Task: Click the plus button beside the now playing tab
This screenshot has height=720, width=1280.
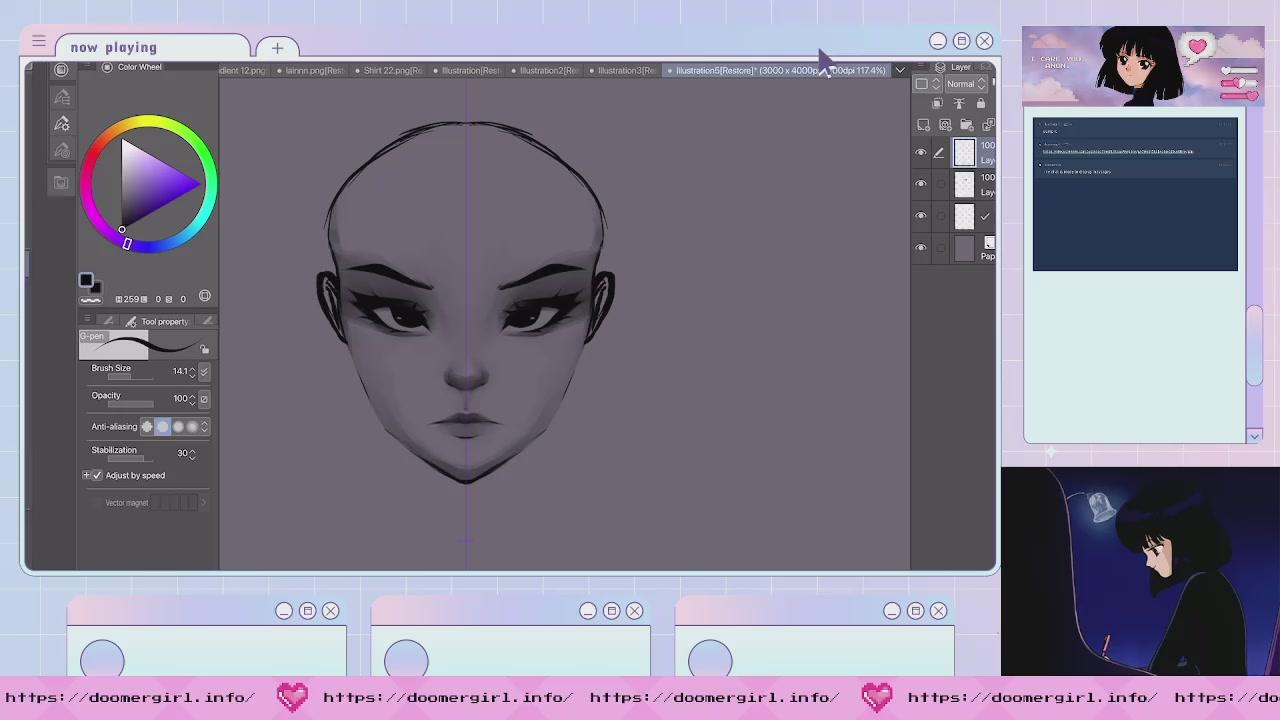Action: tap(277, 47)
